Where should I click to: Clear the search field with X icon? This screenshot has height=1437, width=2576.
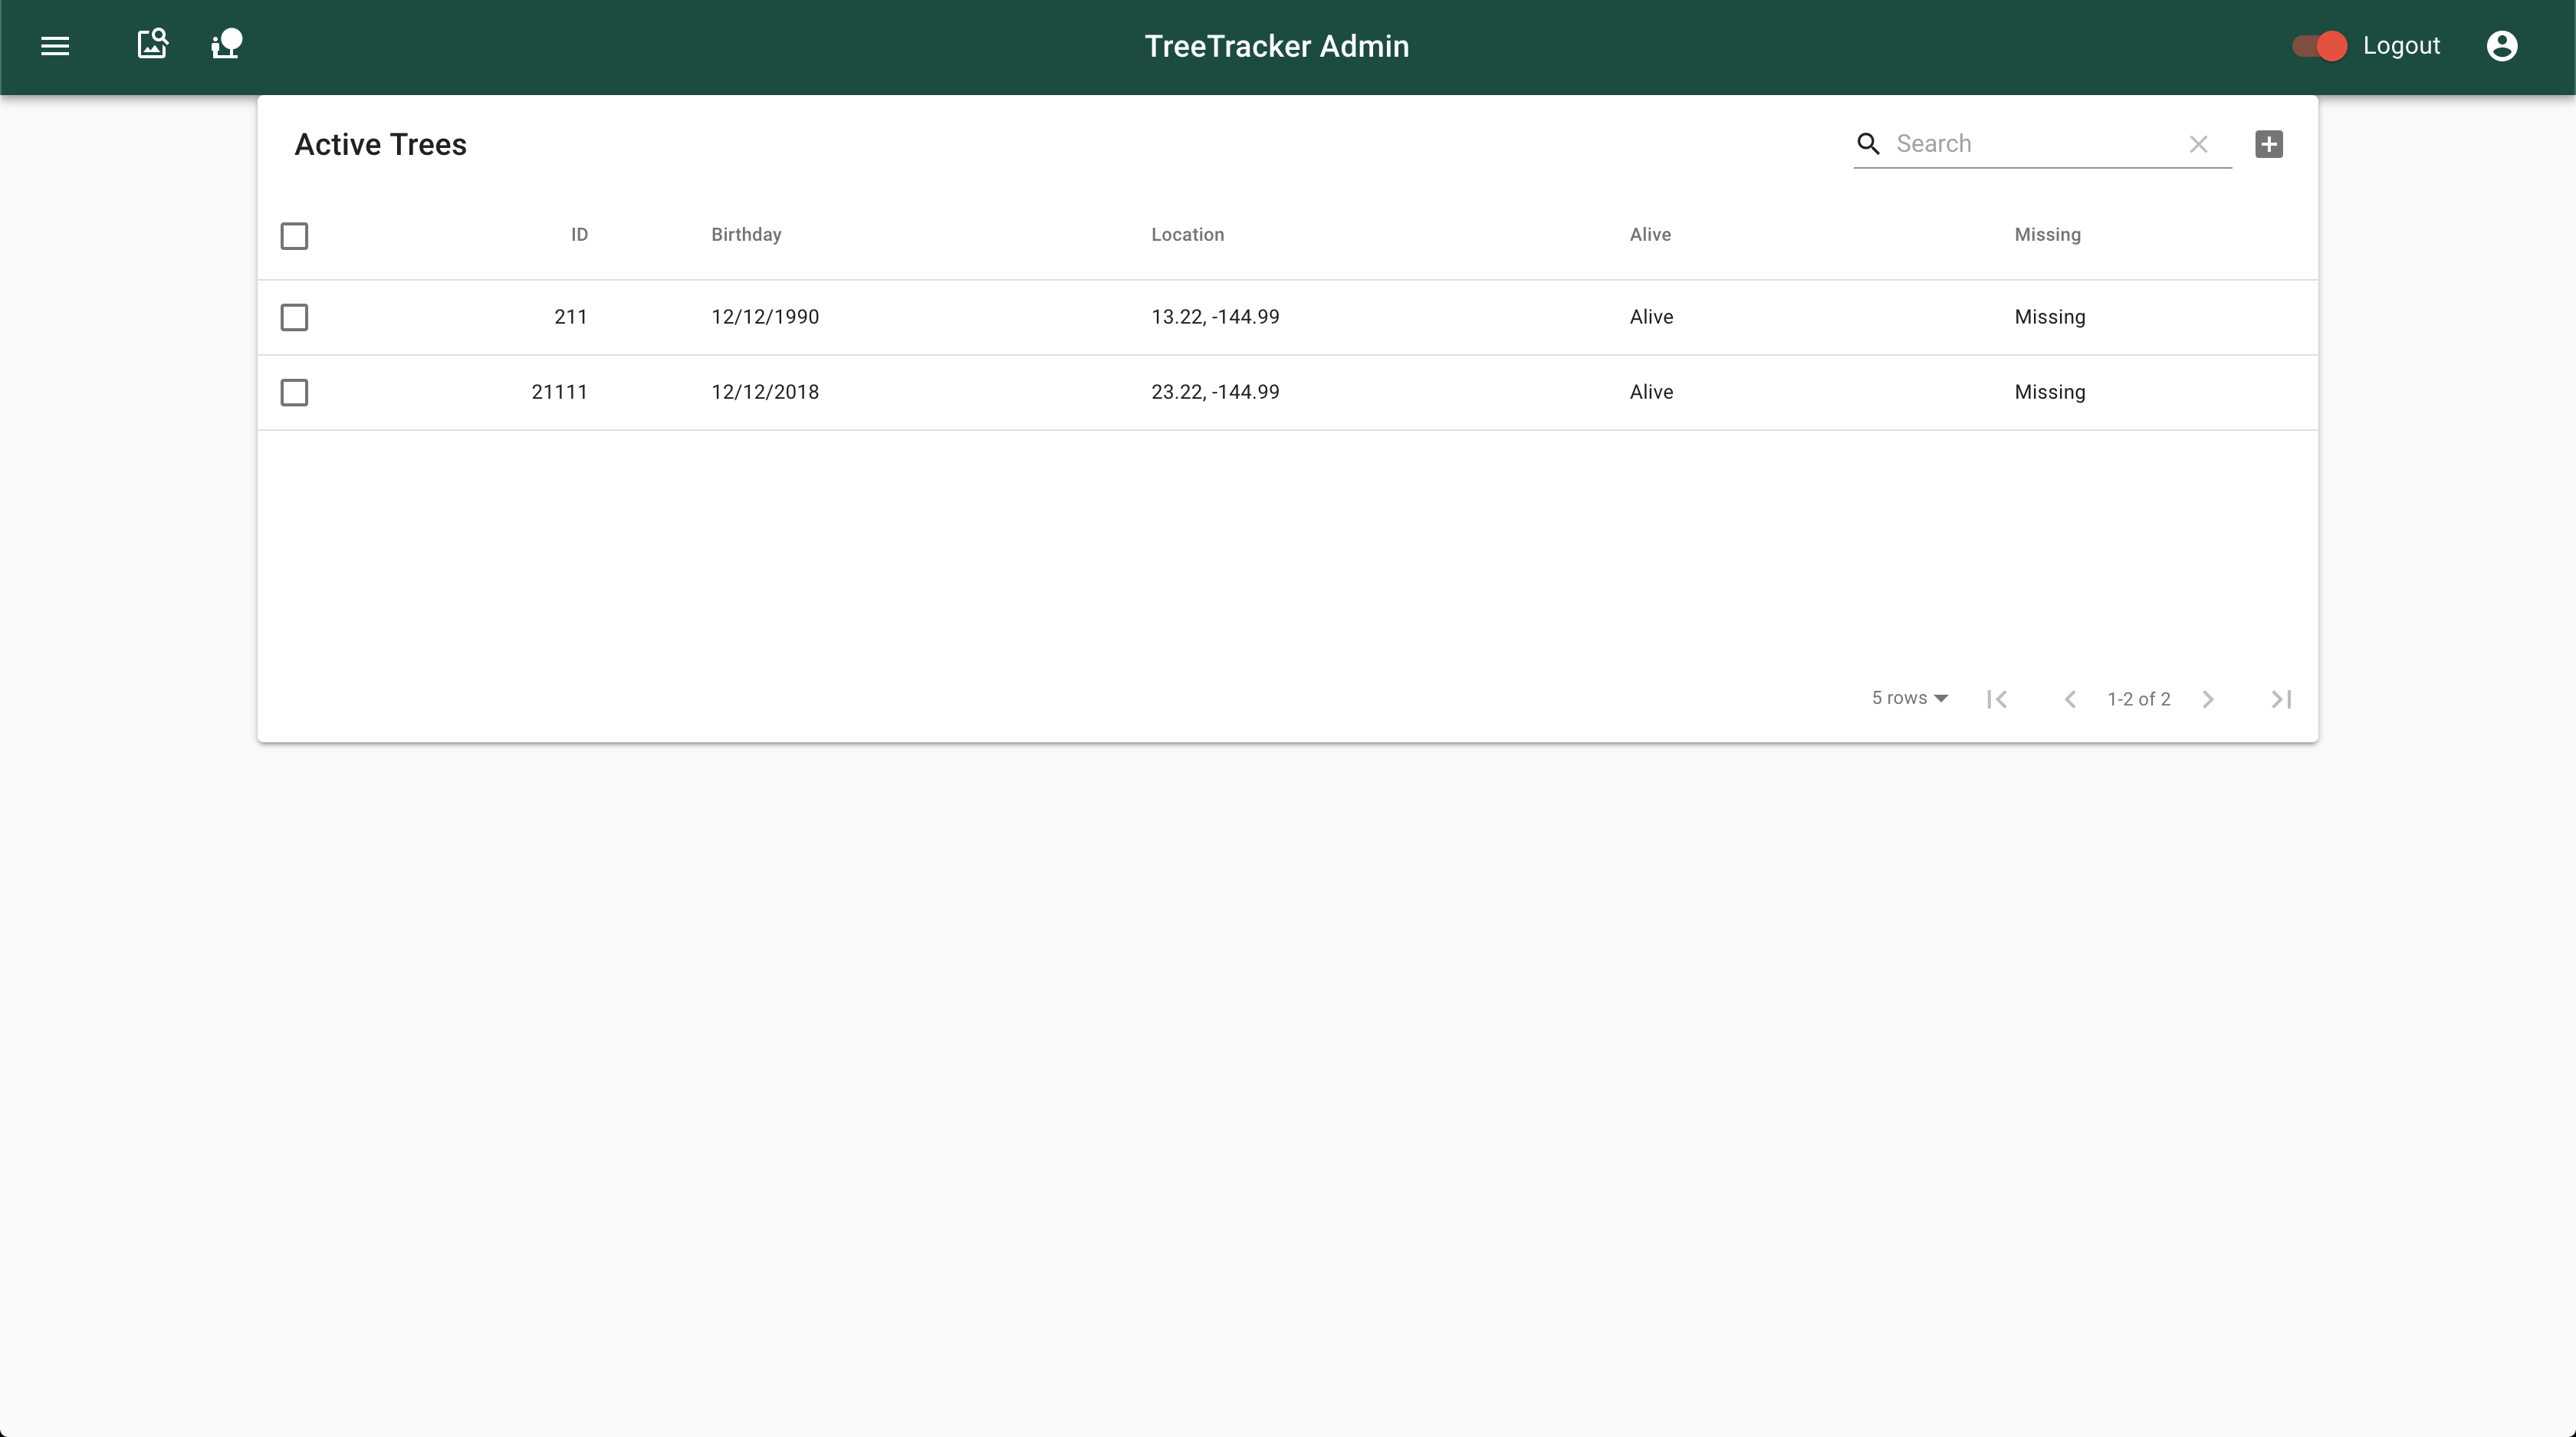click(x=2198, y=144)
